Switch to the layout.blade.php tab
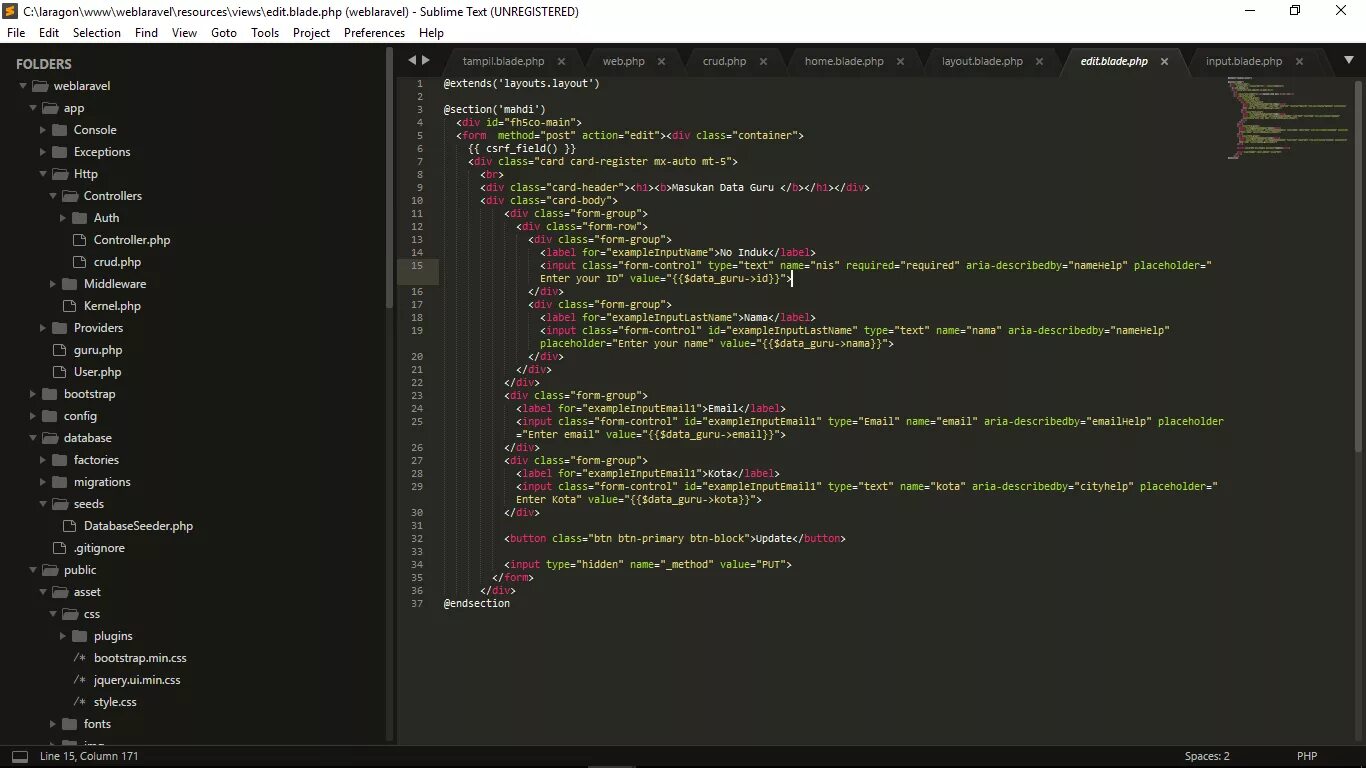This screenshot has height=768, width=1366. pos(982,61)
